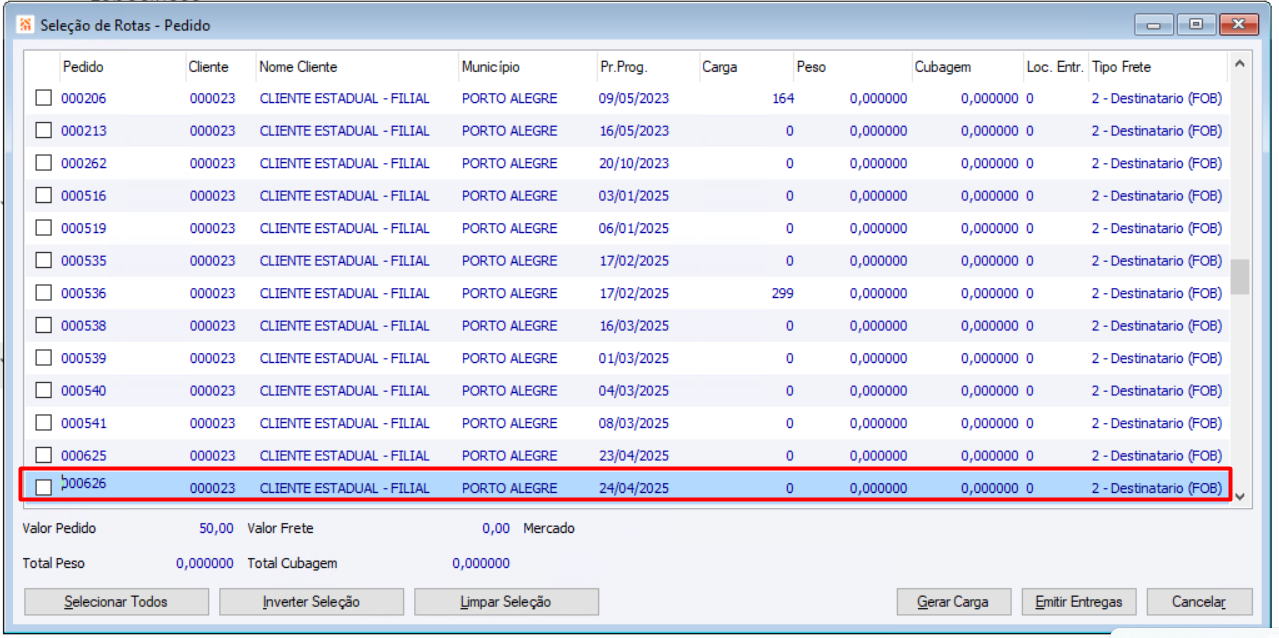
Task: Tick the checkbox for pedido 000519
Action: [x=43, y=228]
